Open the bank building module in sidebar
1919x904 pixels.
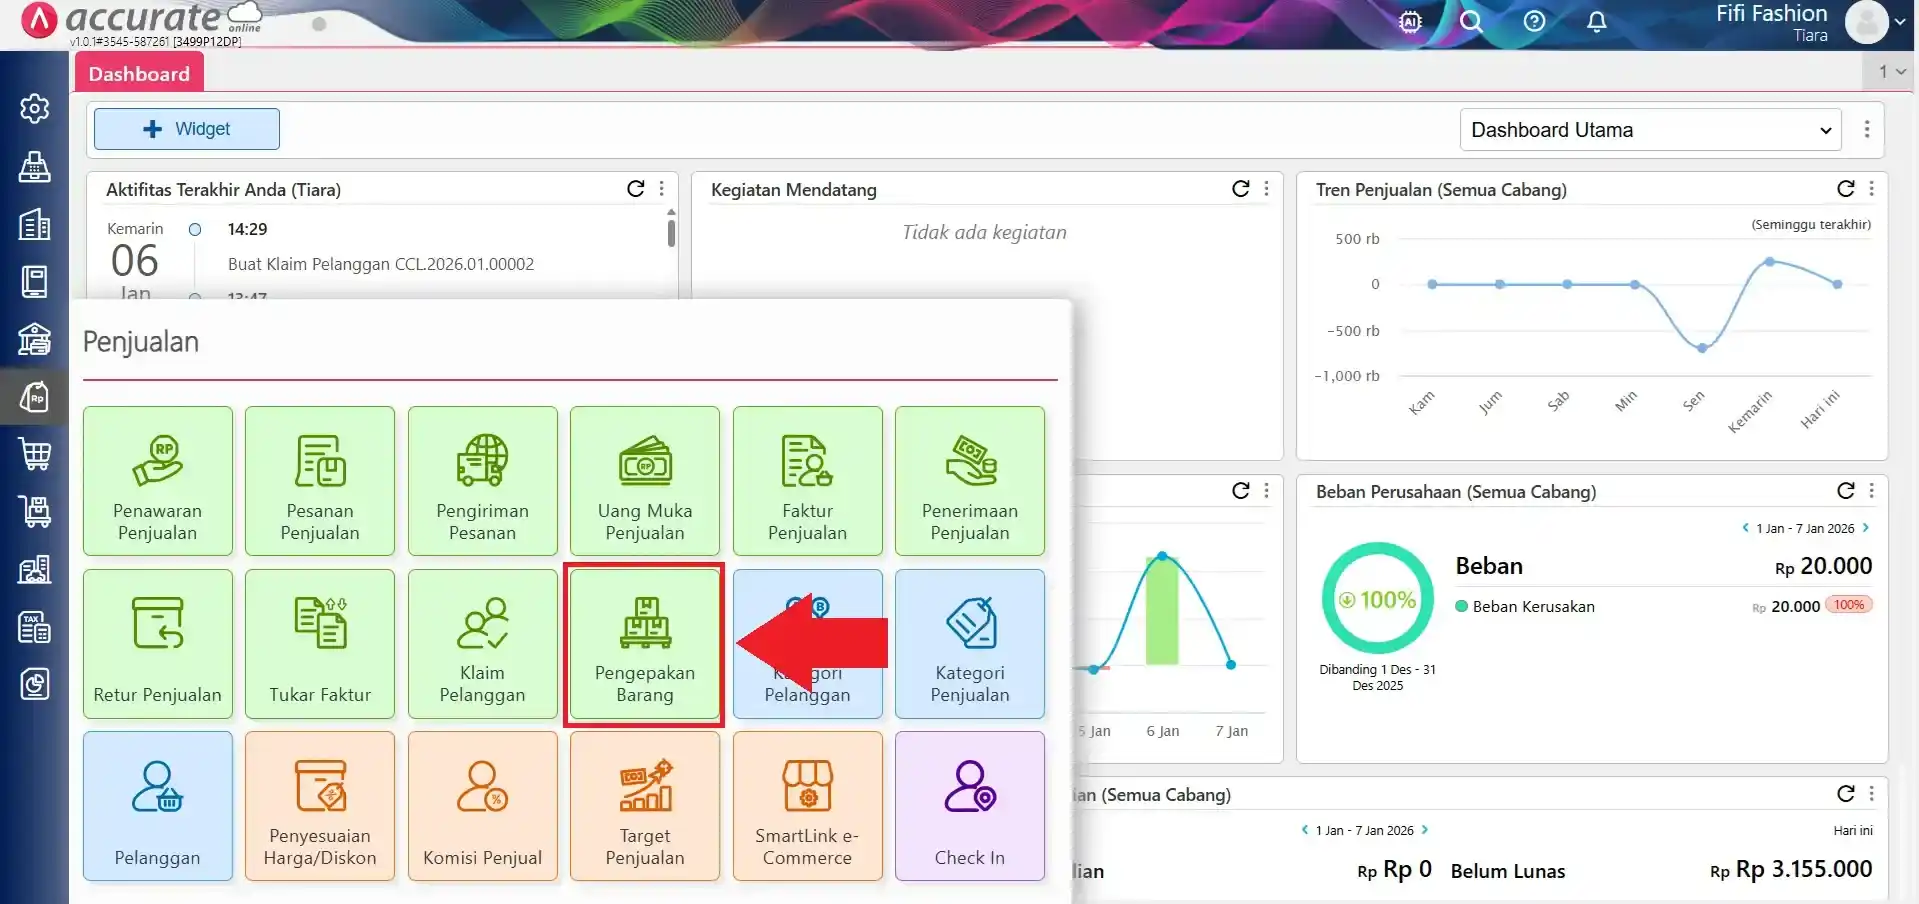(x=35, y=339)
